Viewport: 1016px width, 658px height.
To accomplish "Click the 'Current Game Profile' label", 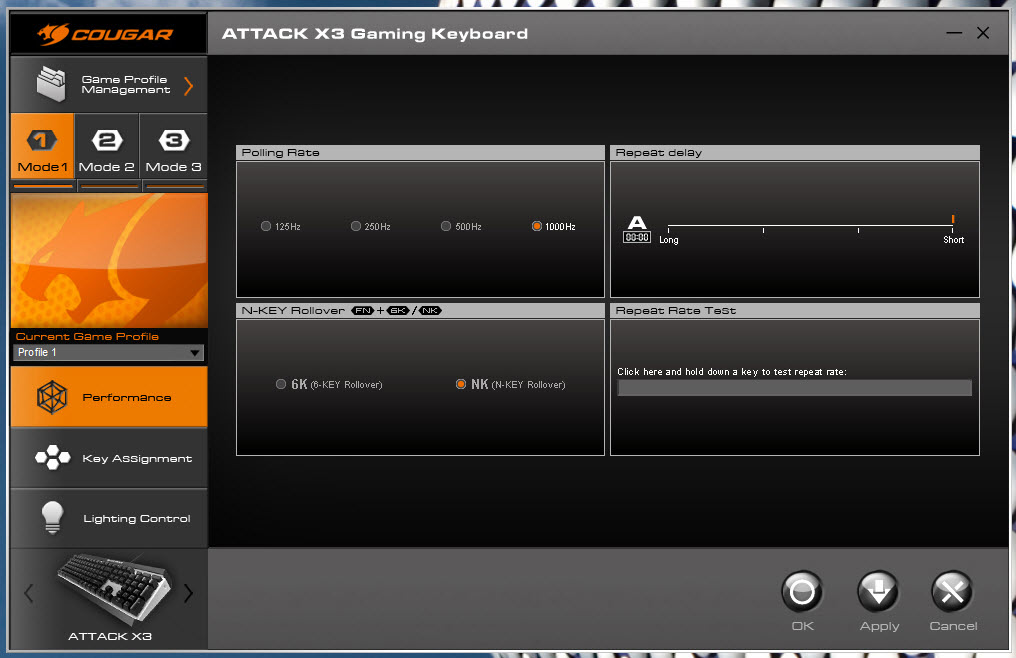I will 87,336.
